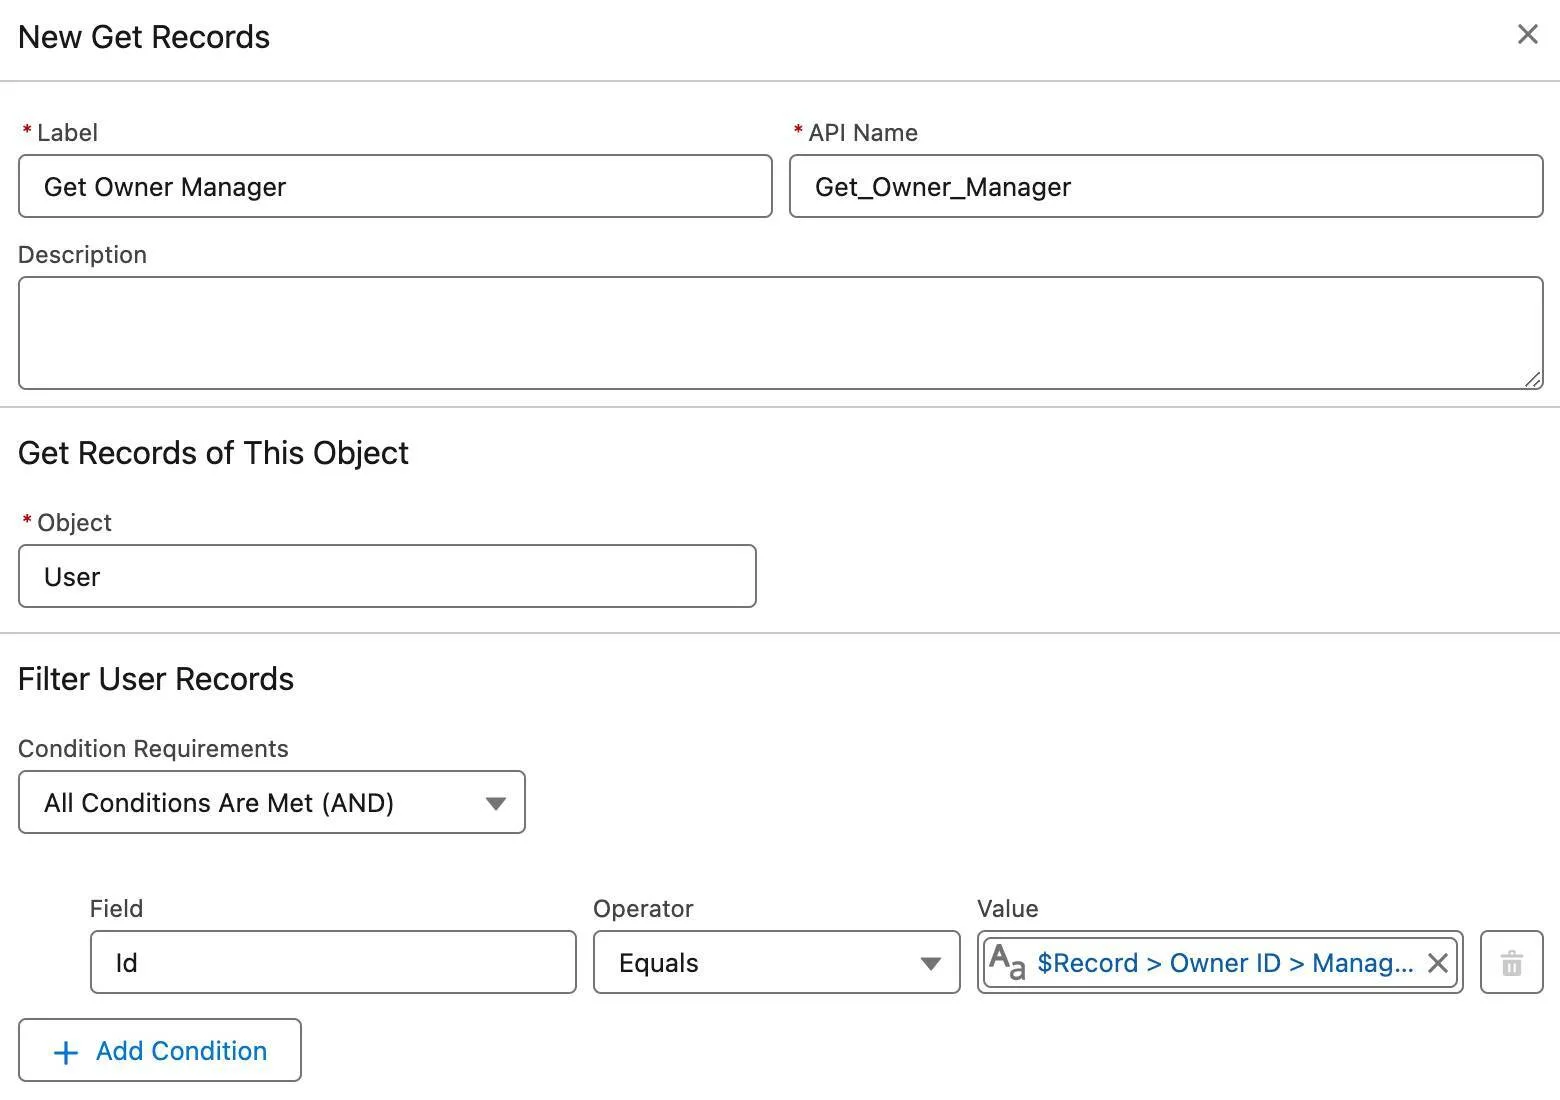Open the Field selector containing Id

pyautogui.click(x=332, y=962)
